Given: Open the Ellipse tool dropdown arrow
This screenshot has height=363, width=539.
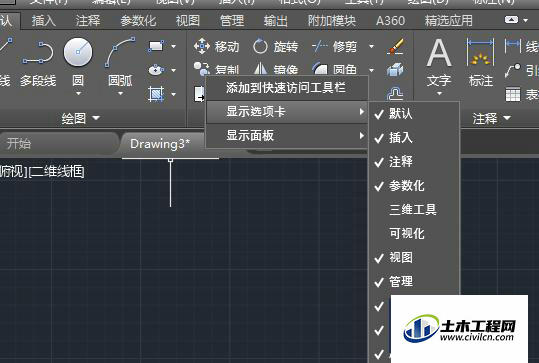Looking at the screenshot, I should point(174,70).
